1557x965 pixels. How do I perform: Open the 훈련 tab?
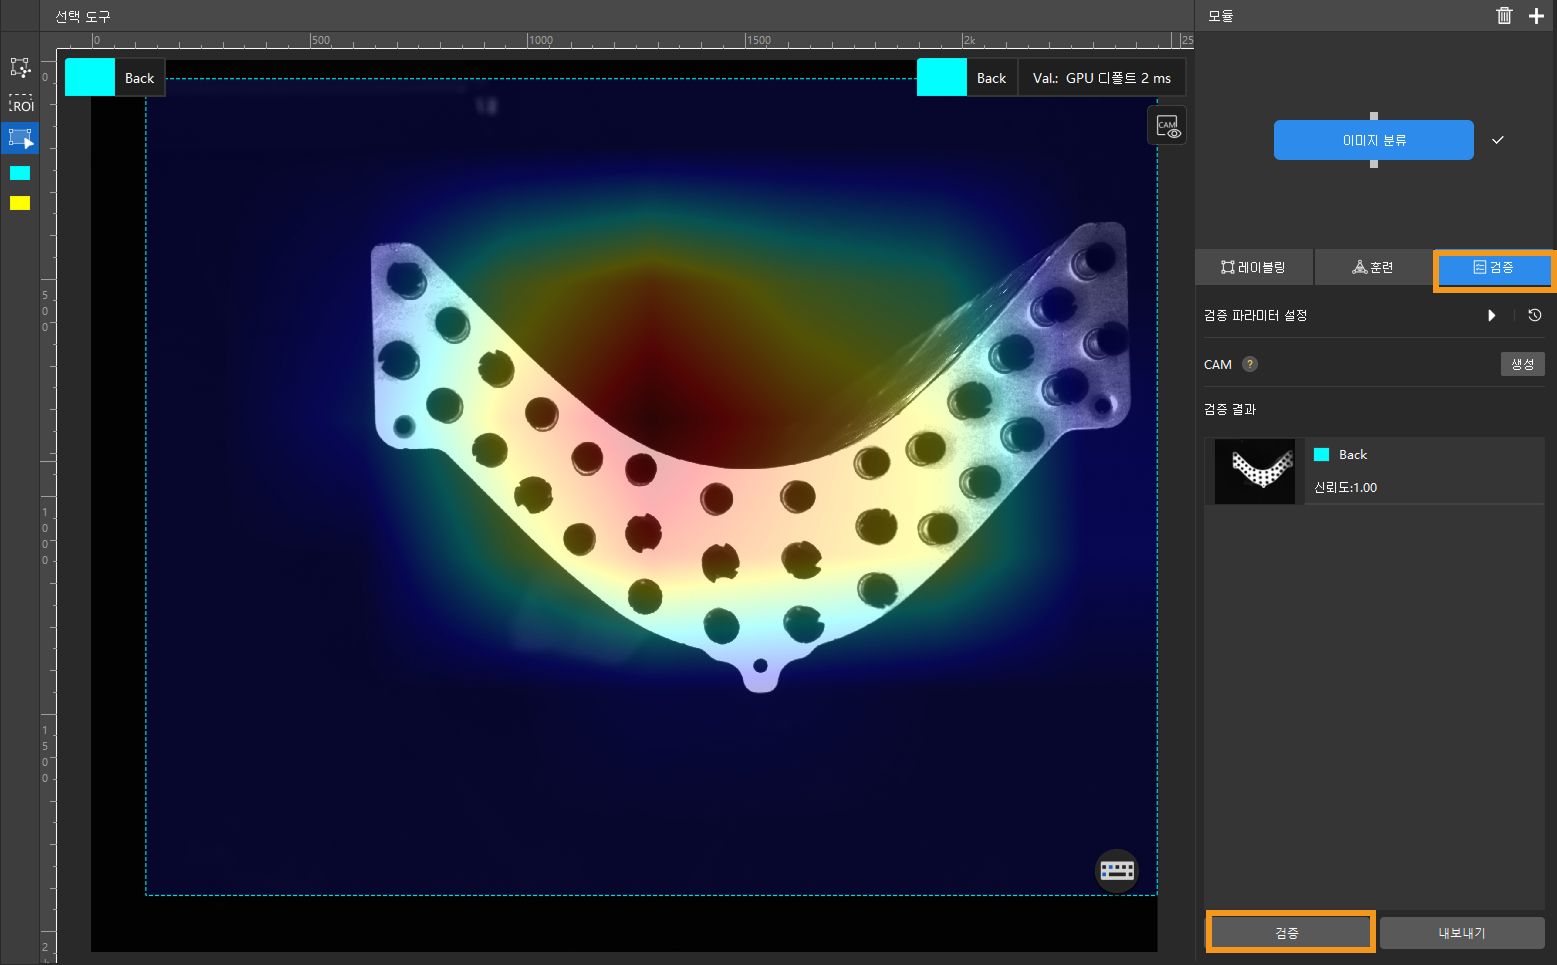click(x=1373, y=268)
